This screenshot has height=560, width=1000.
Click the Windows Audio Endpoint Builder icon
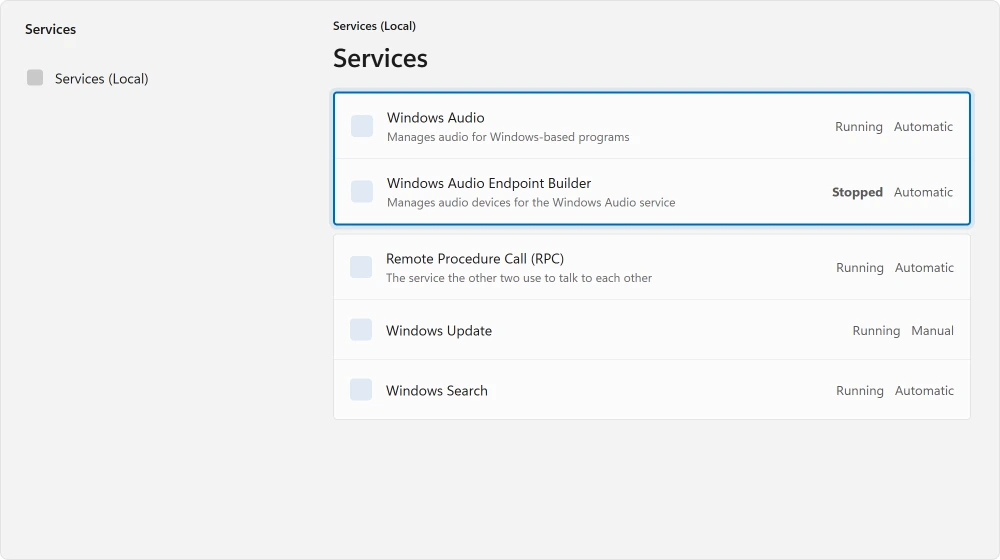(x=362, y=191)
